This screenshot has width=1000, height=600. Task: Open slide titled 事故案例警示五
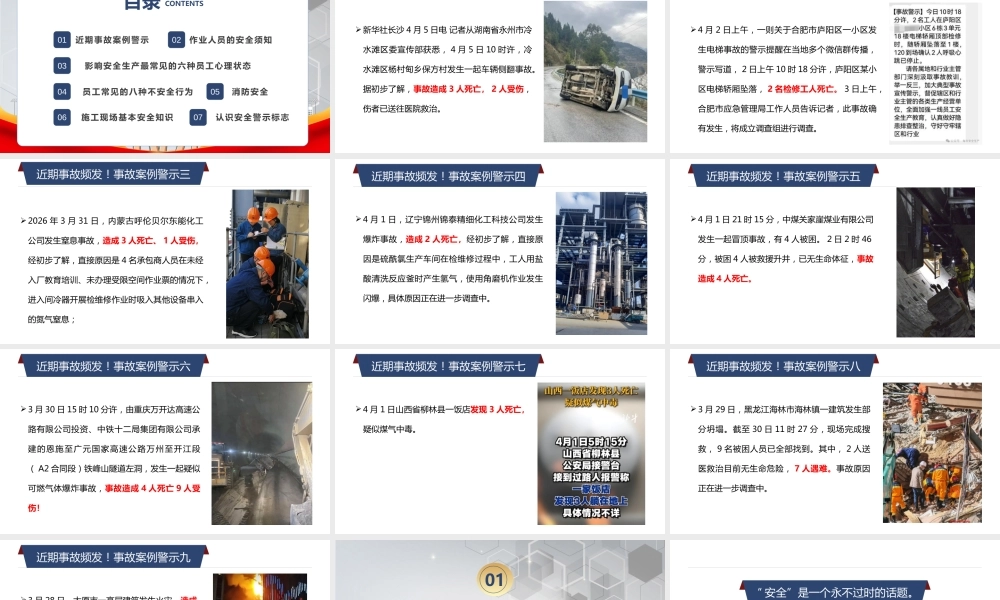point(783,176)
